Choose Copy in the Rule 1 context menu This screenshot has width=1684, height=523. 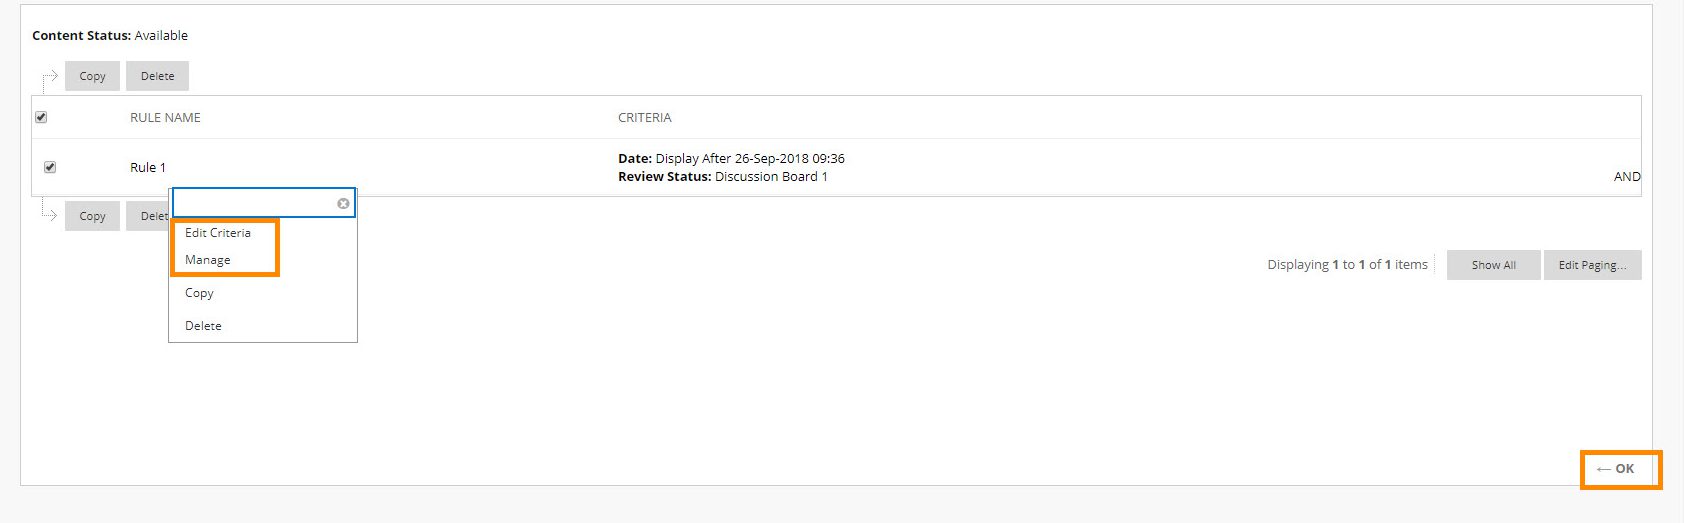199,293
